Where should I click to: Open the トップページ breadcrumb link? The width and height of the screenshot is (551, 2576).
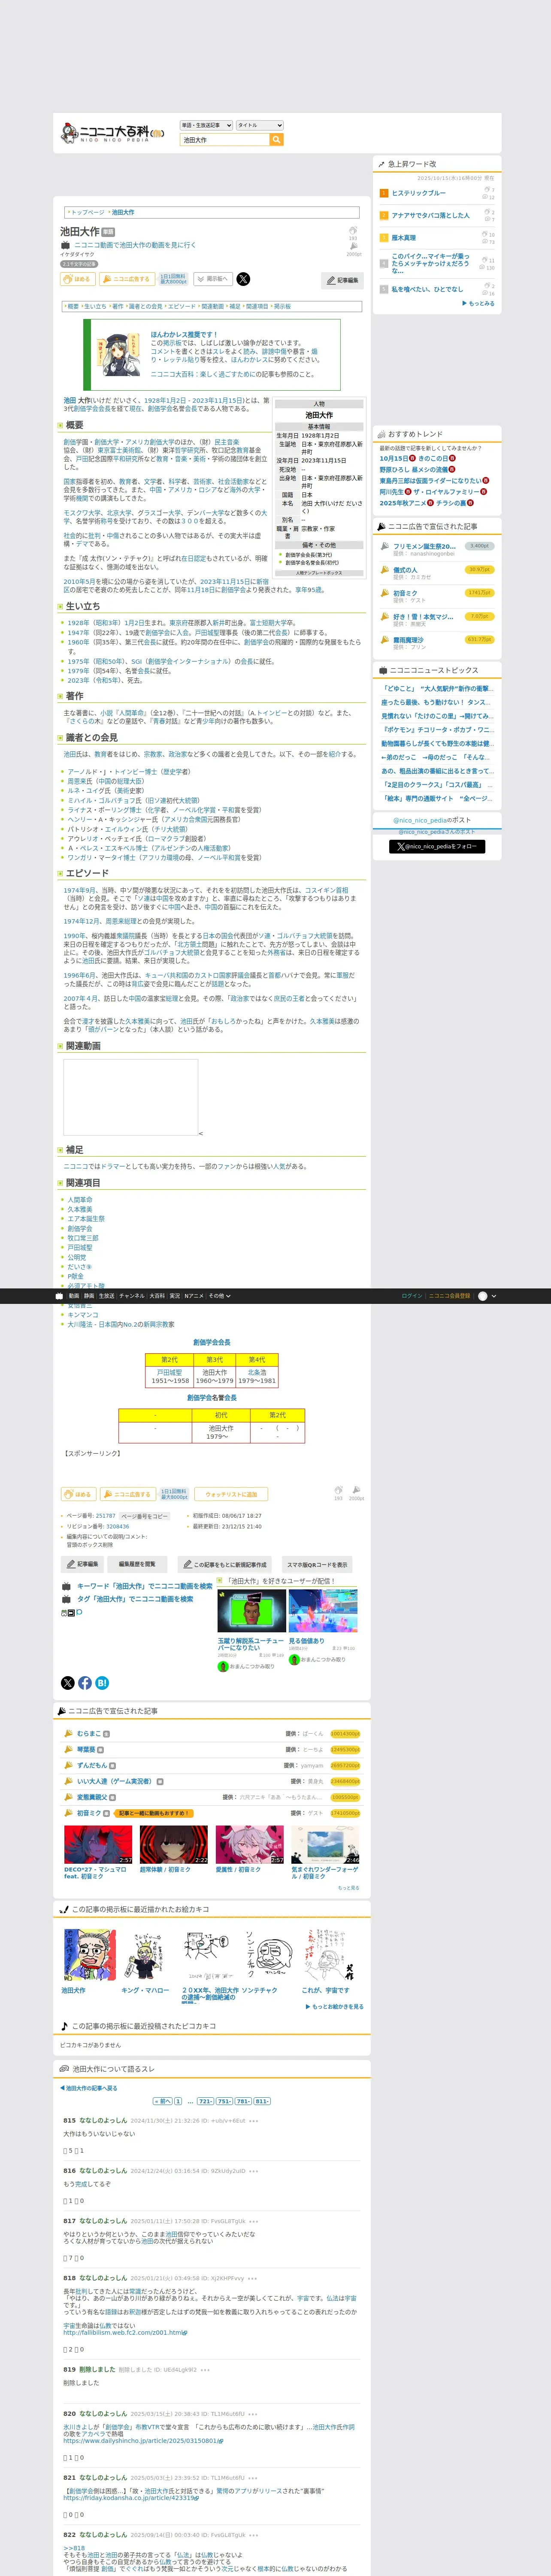pos(87,212)
